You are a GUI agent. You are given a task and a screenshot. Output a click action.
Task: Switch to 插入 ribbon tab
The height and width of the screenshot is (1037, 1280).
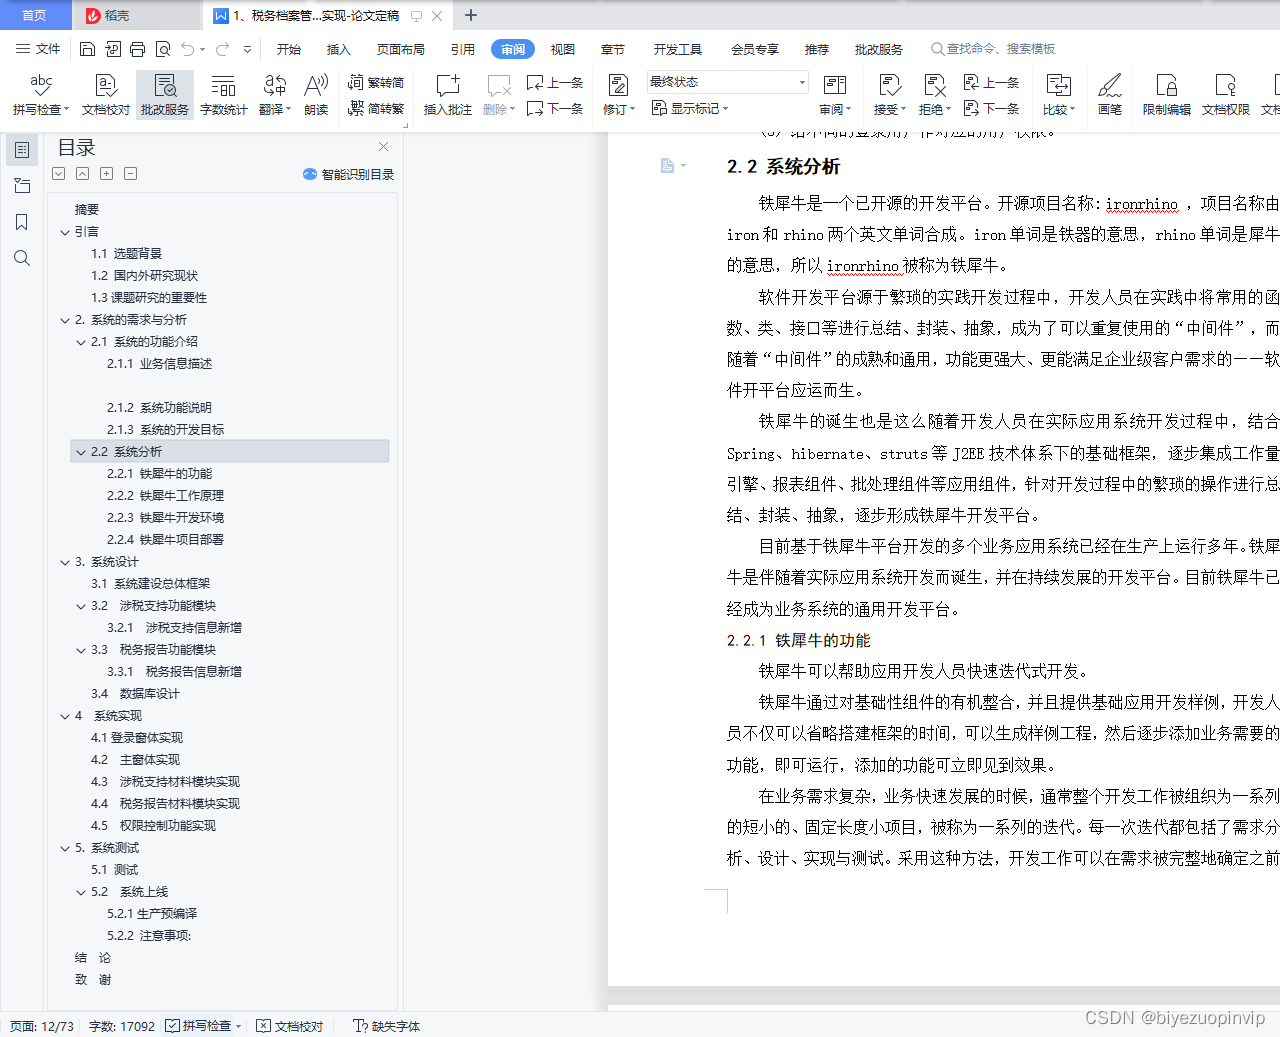click(x=339, y=49)
